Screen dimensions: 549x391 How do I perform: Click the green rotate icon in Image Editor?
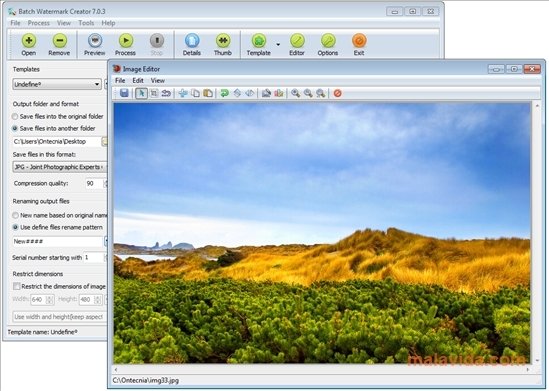(x=224, y=93)
